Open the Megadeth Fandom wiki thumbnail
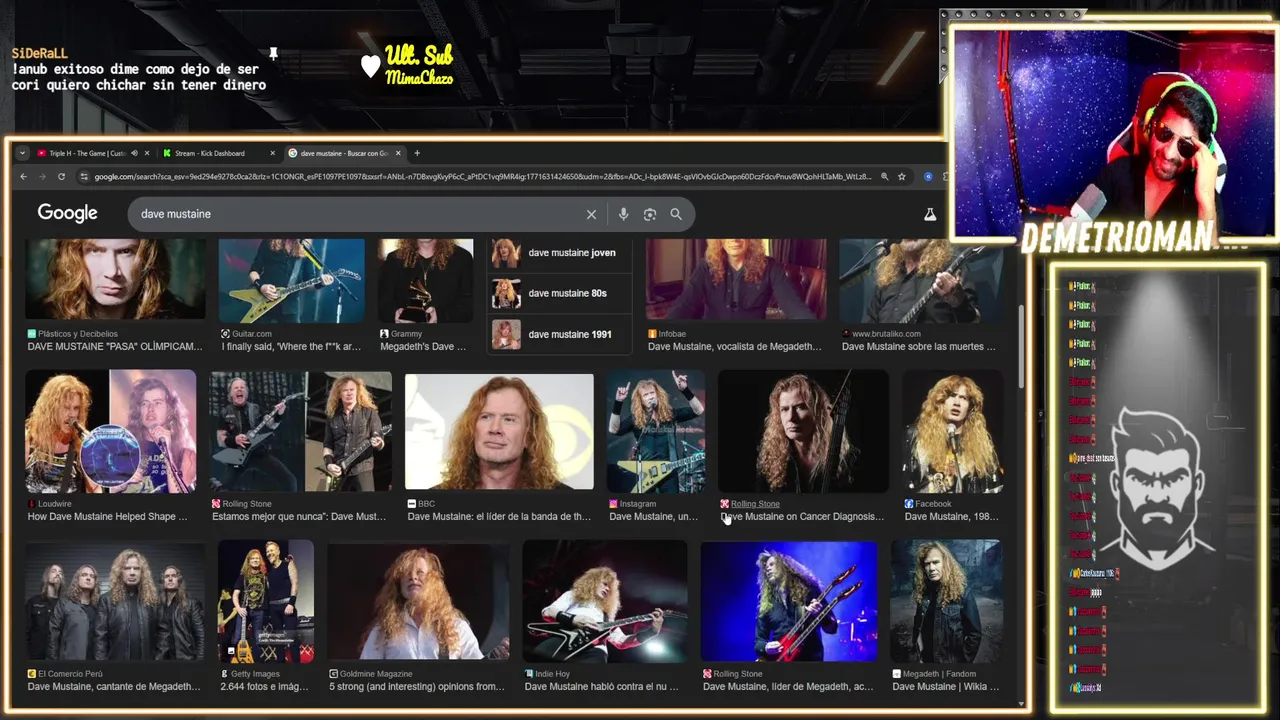1280x720 pixels. coord(946,601)
